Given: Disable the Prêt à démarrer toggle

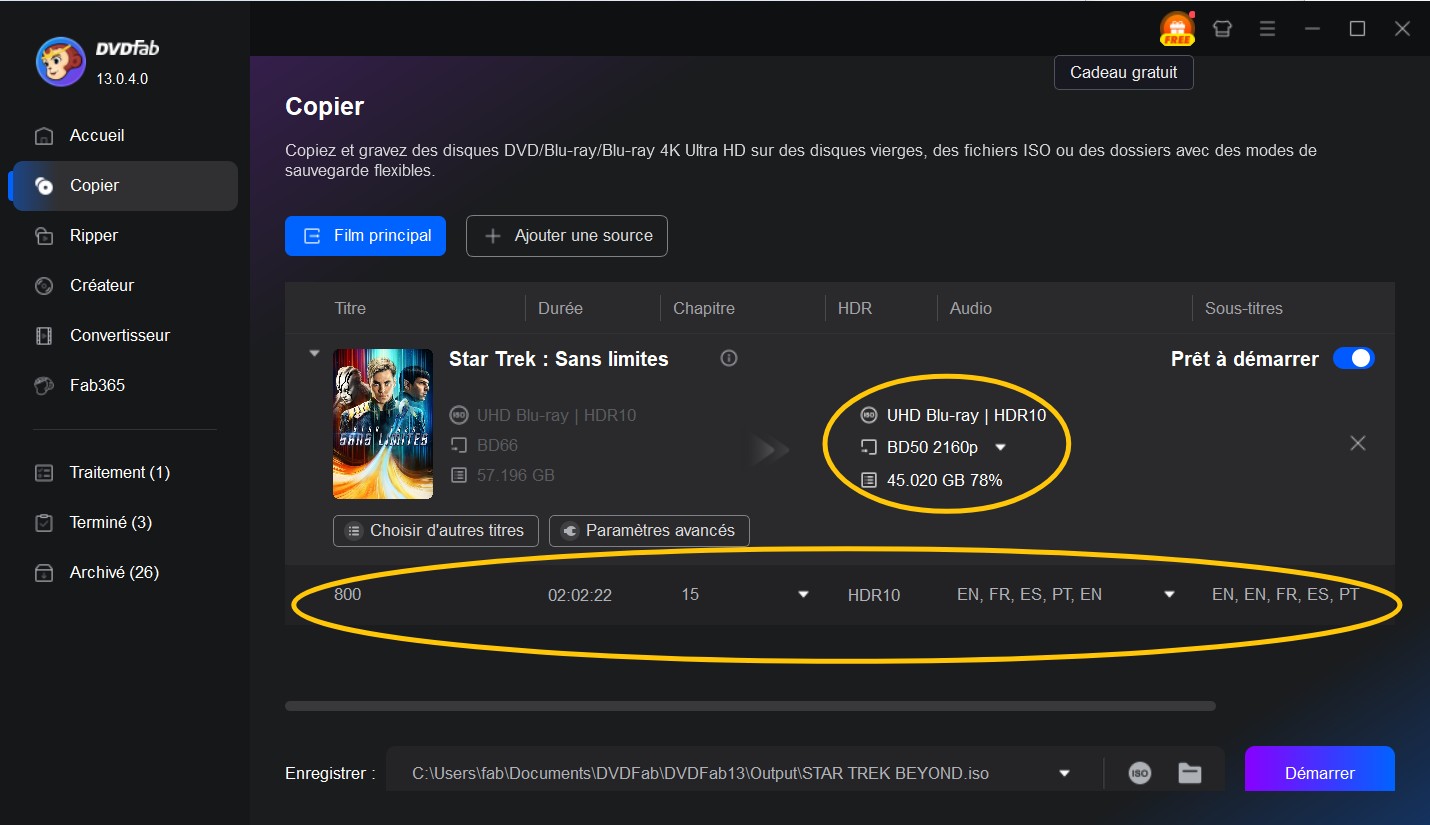Looking at the screenshot, I should click(1354, 358).
